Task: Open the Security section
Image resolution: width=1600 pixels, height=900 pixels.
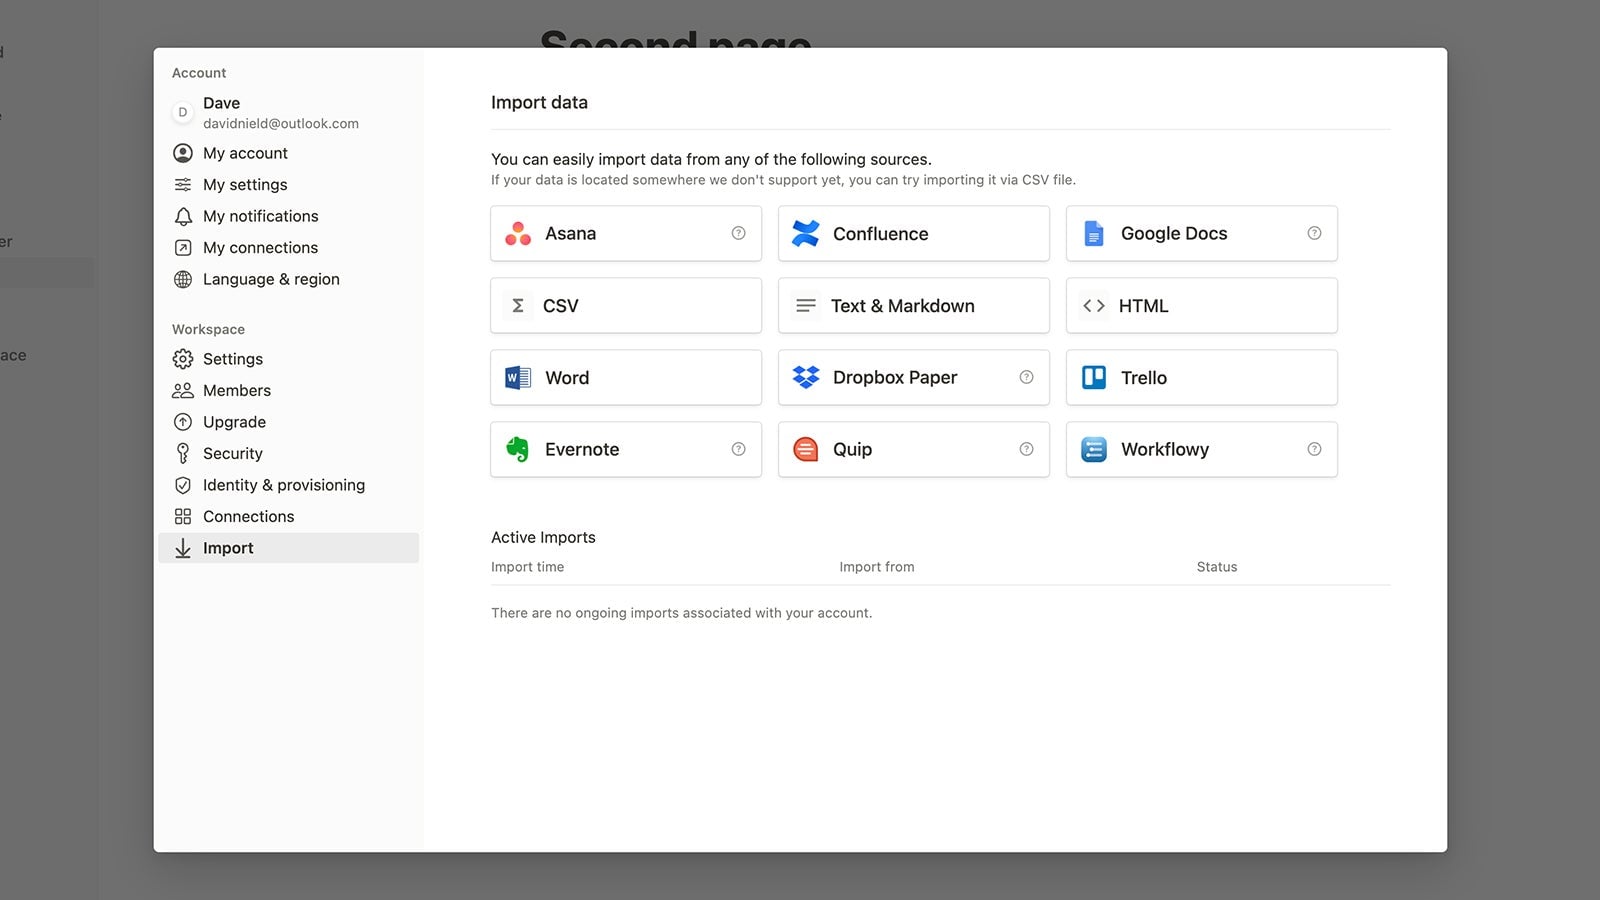Action: pos(288,453)
